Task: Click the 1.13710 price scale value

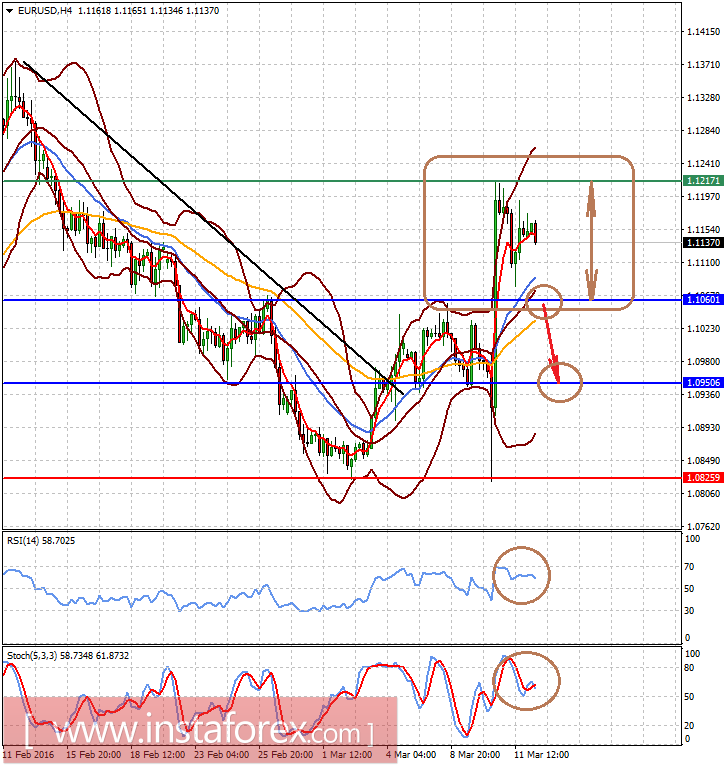Action: [x=703, y=64]
